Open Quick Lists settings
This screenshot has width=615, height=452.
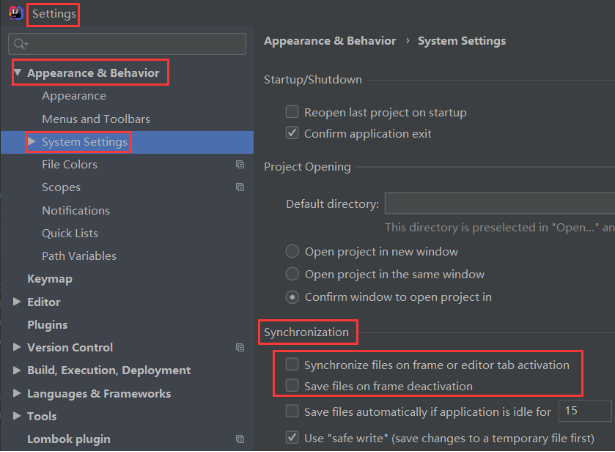click(x=70, y=233)
